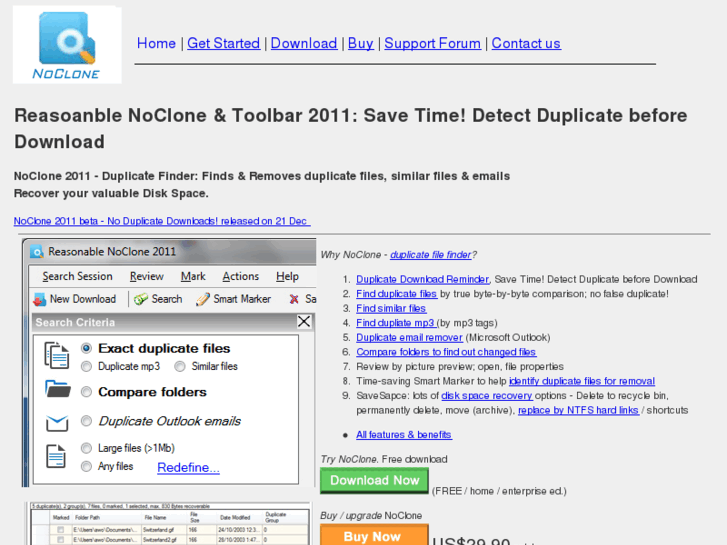Click the envelope icon for Outlook emails
The width and height of the screenshot is (727, 545).
[57, 423]
